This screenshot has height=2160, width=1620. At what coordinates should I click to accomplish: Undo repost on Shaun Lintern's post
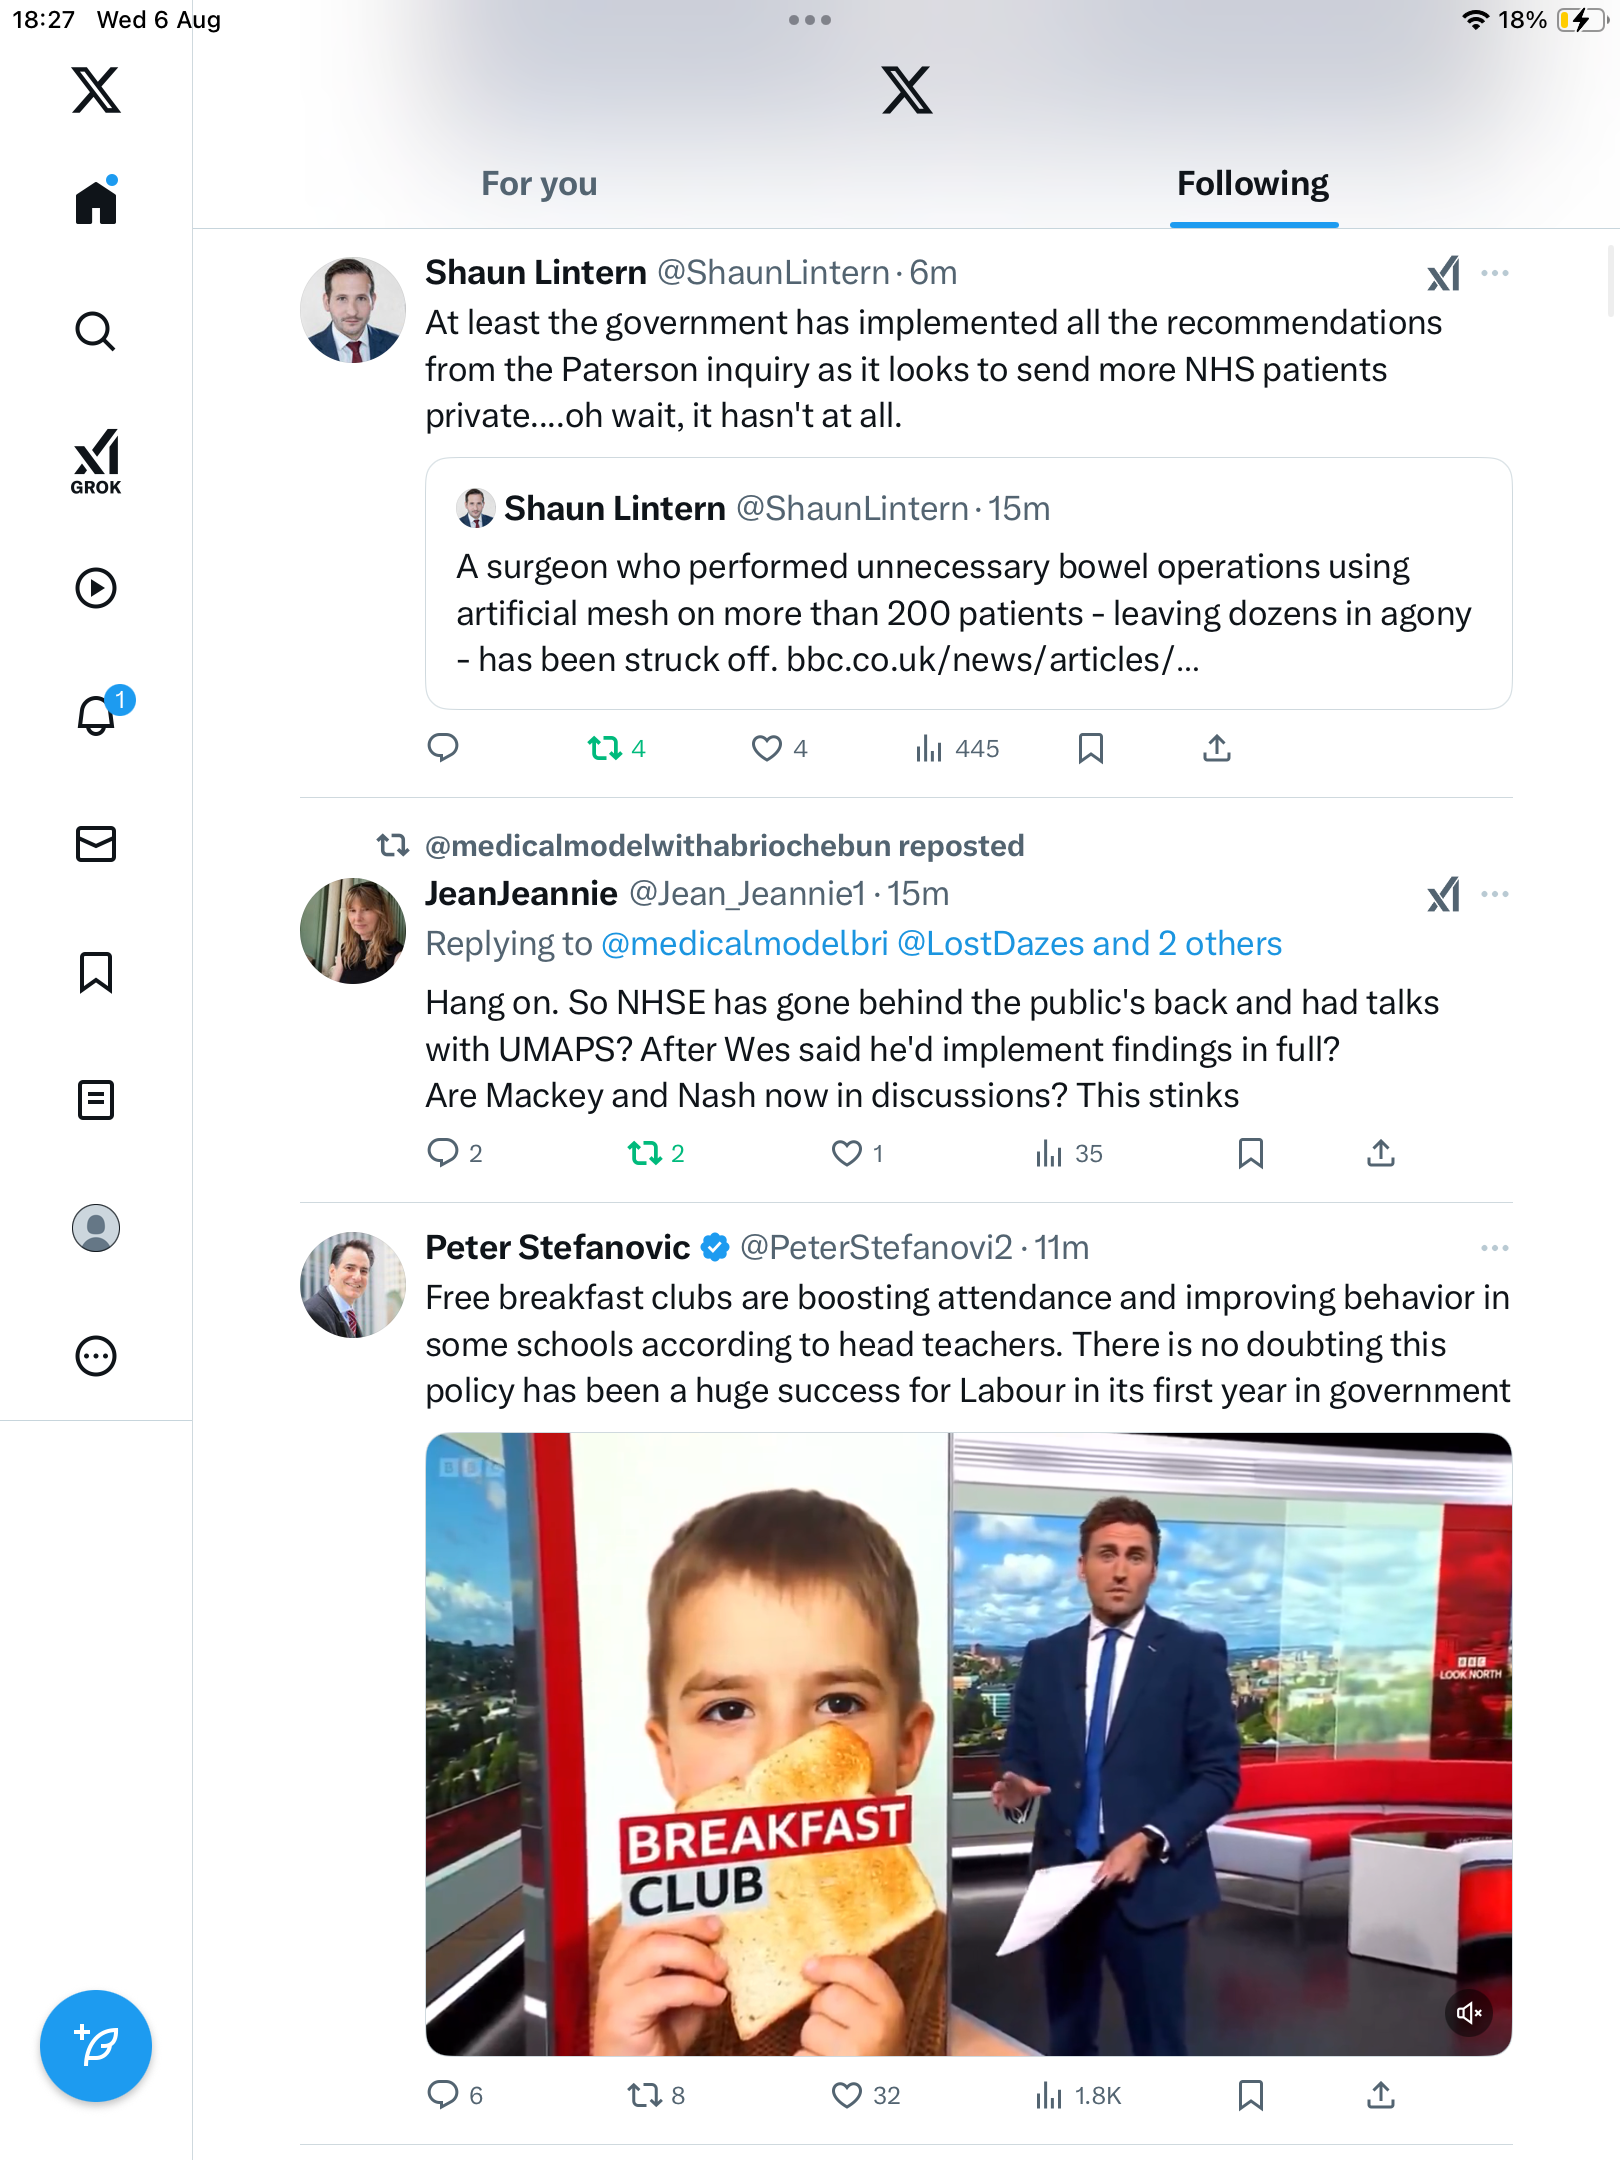pos(605,748)
